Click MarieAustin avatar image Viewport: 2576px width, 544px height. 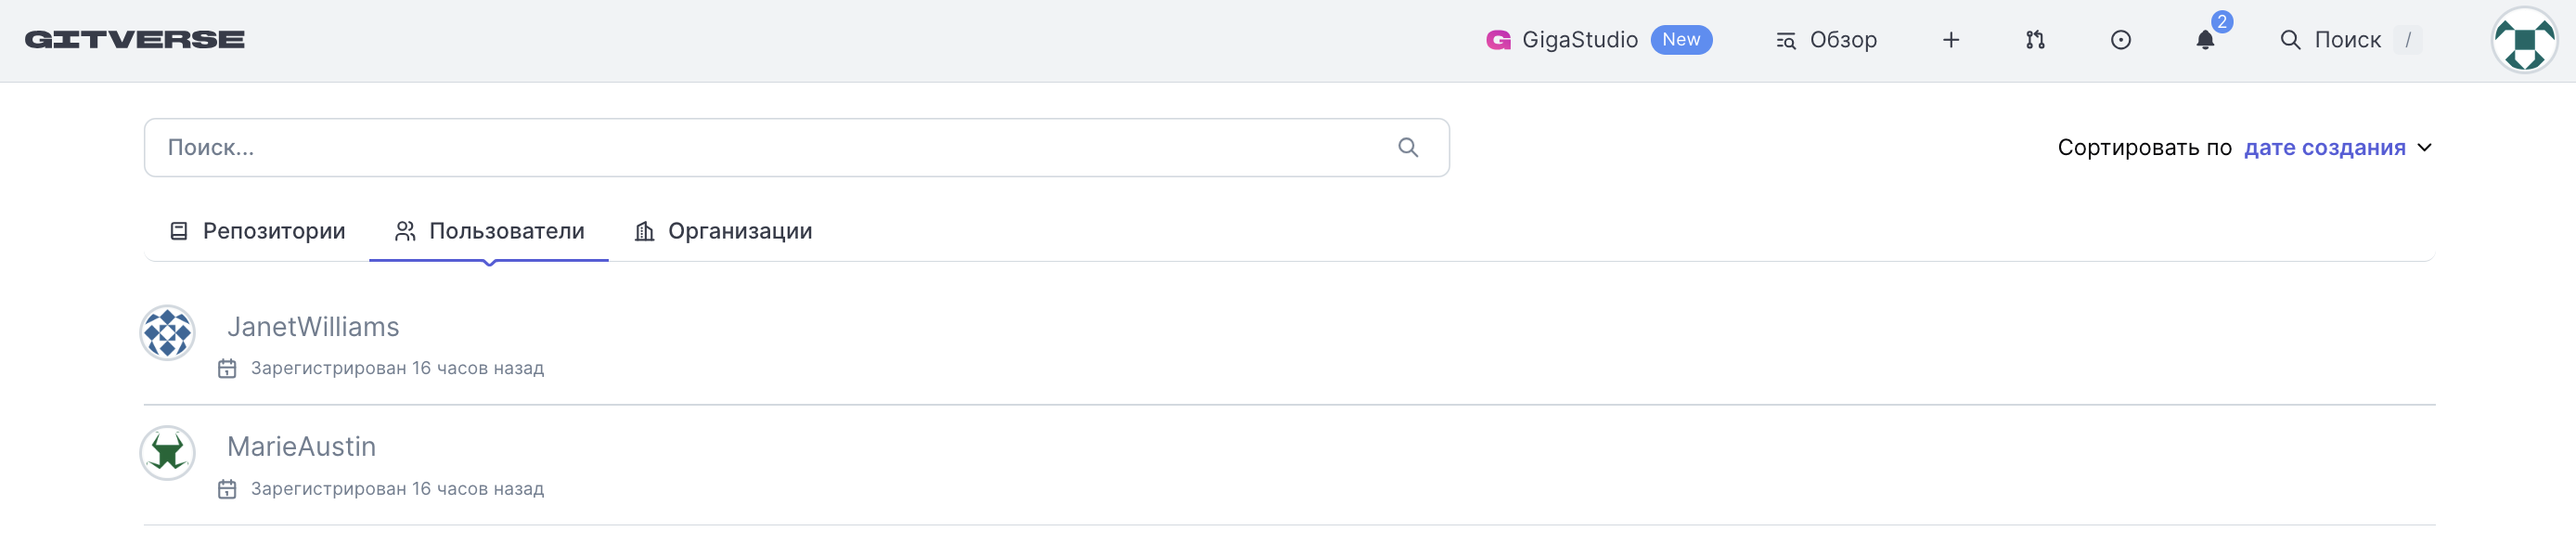[167, 453]
